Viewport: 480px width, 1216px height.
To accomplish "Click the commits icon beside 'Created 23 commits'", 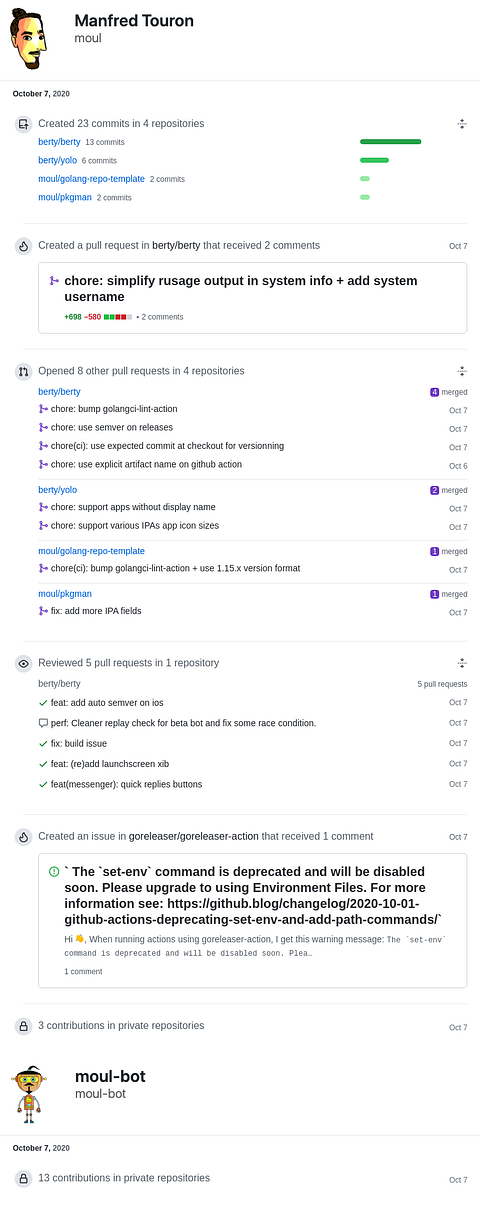I will 23,124.
